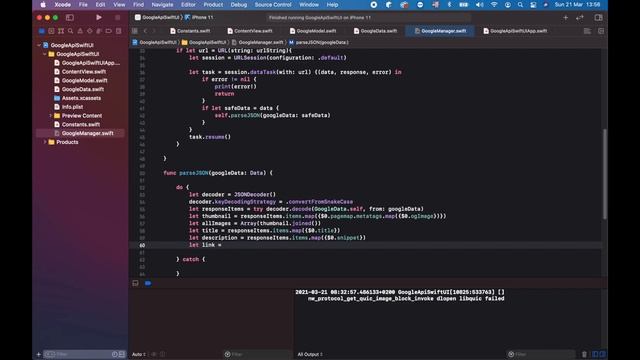This screenshot has height=360, width=640.
Task: Toggle the navigator sidebar visibility
Action: tap(70, 18)
